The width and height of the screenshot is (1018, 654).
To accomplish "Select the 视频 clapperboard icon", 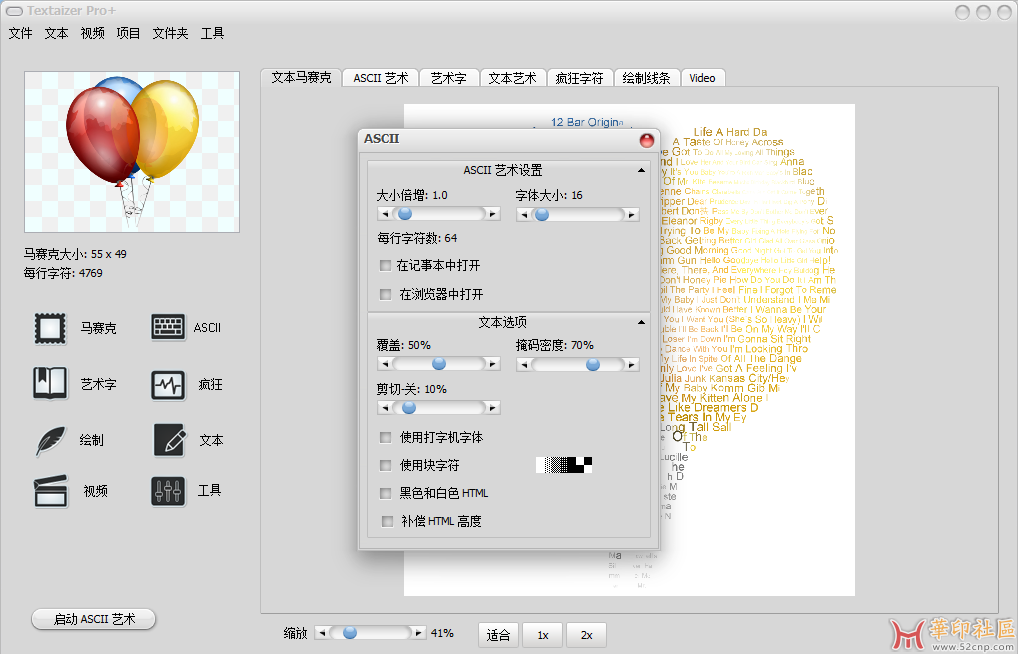I will click(50, 491).
